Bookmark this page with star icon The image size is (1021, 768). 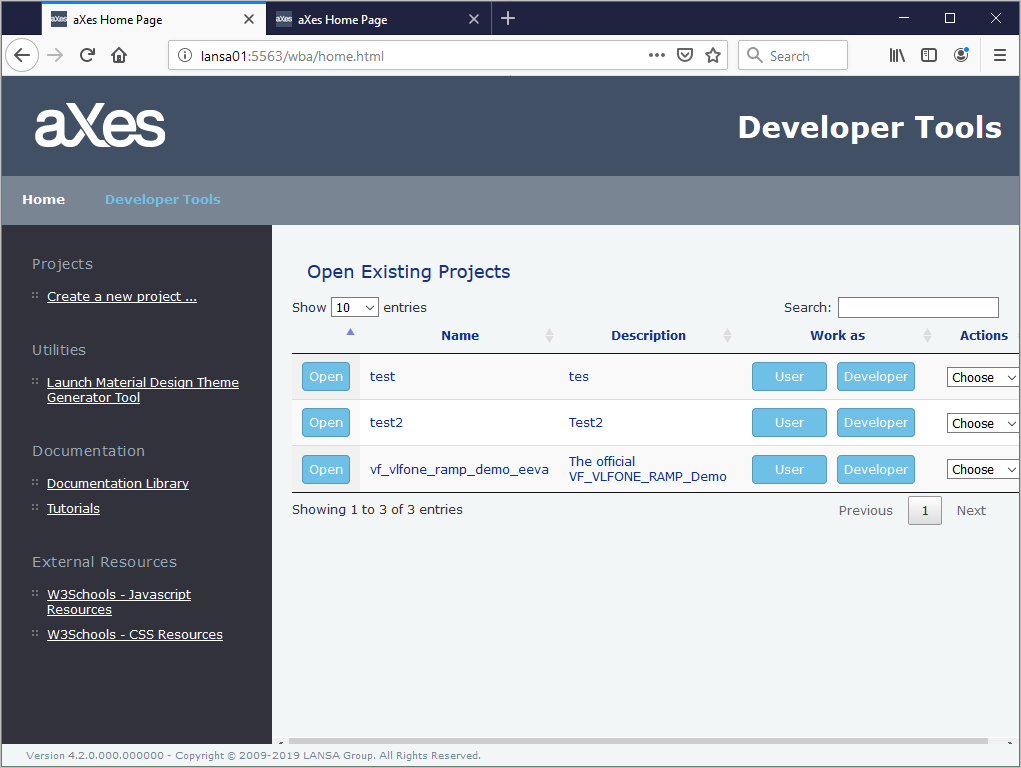[713, 56]
